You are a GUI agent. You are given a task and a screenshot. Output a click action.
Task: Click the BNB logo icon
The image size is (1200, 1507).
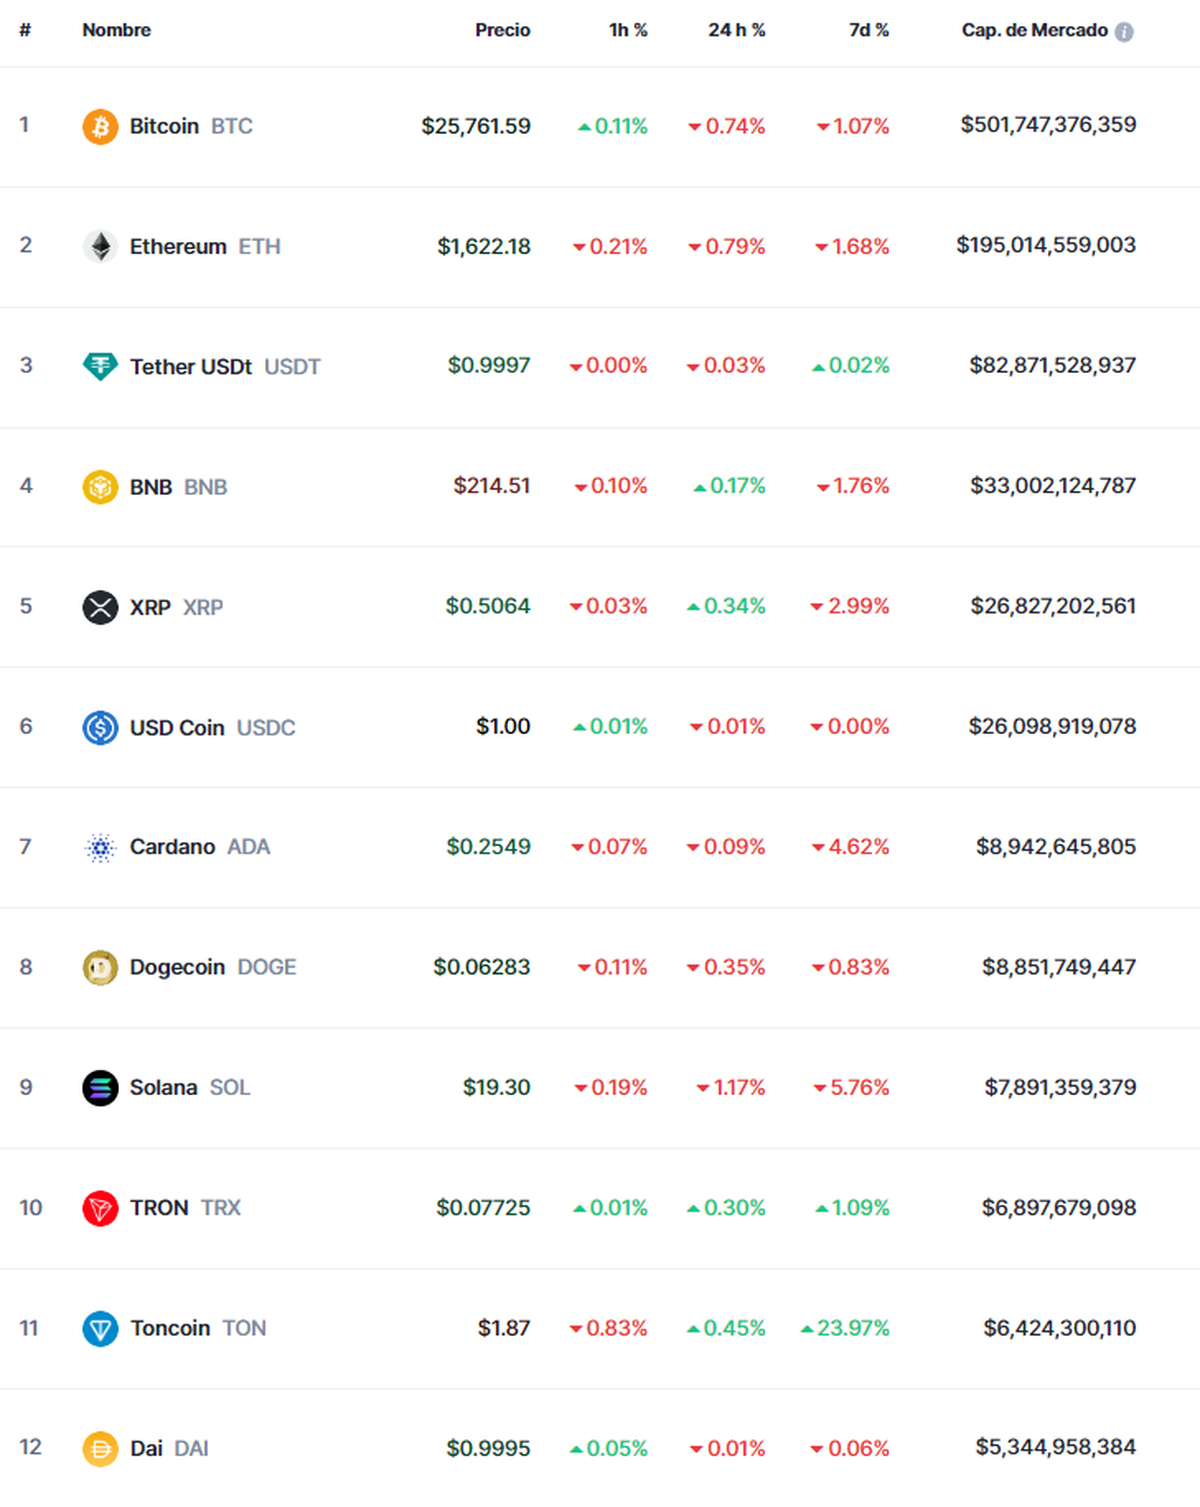100,486
